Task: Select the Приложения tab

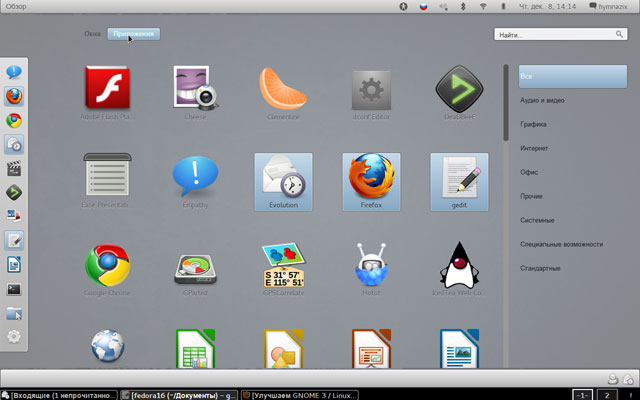Action: (133, 34)
